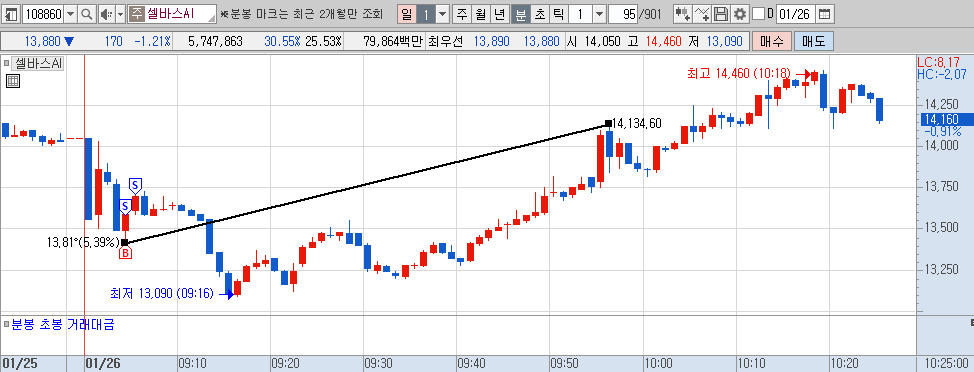
Task: Click the 셀바스AI stock name field
Action: click(180, 13)
